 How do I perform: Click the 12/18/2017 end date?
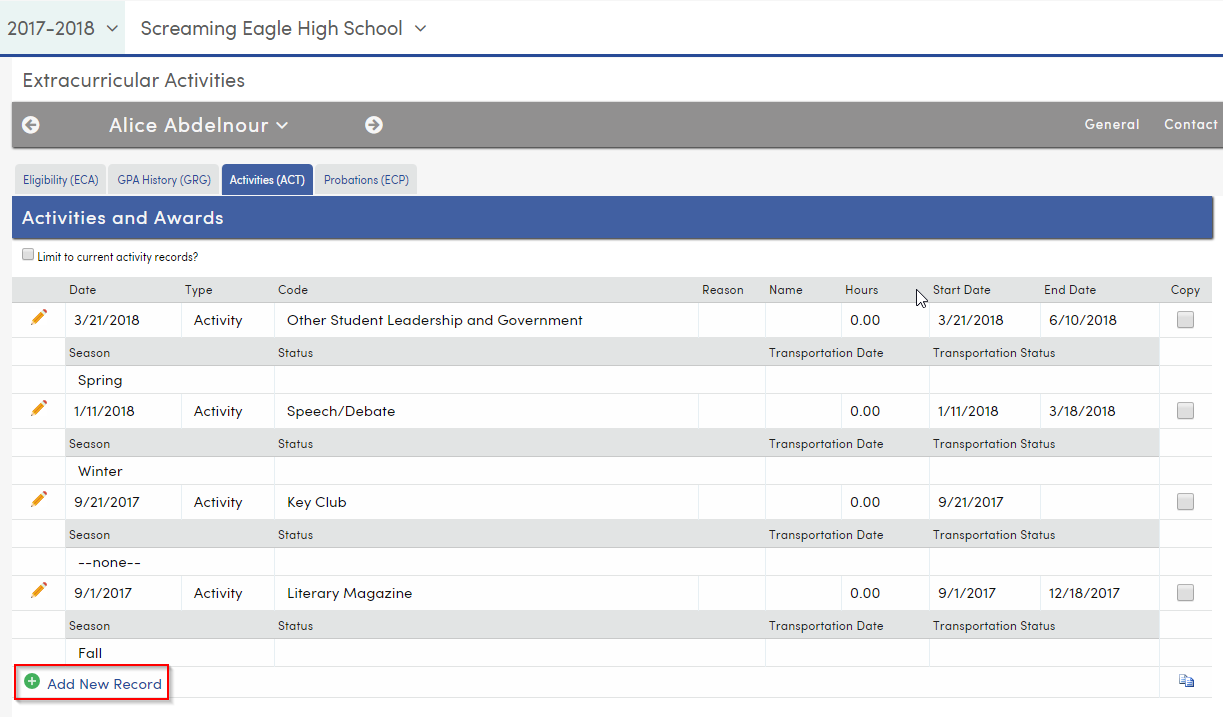point(1085,593)
